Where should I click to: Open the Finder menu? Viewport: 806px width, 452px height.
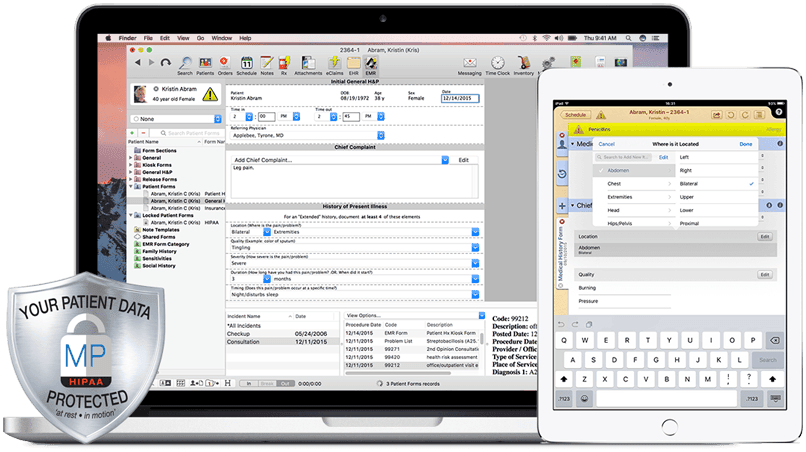tap(127, 38)
